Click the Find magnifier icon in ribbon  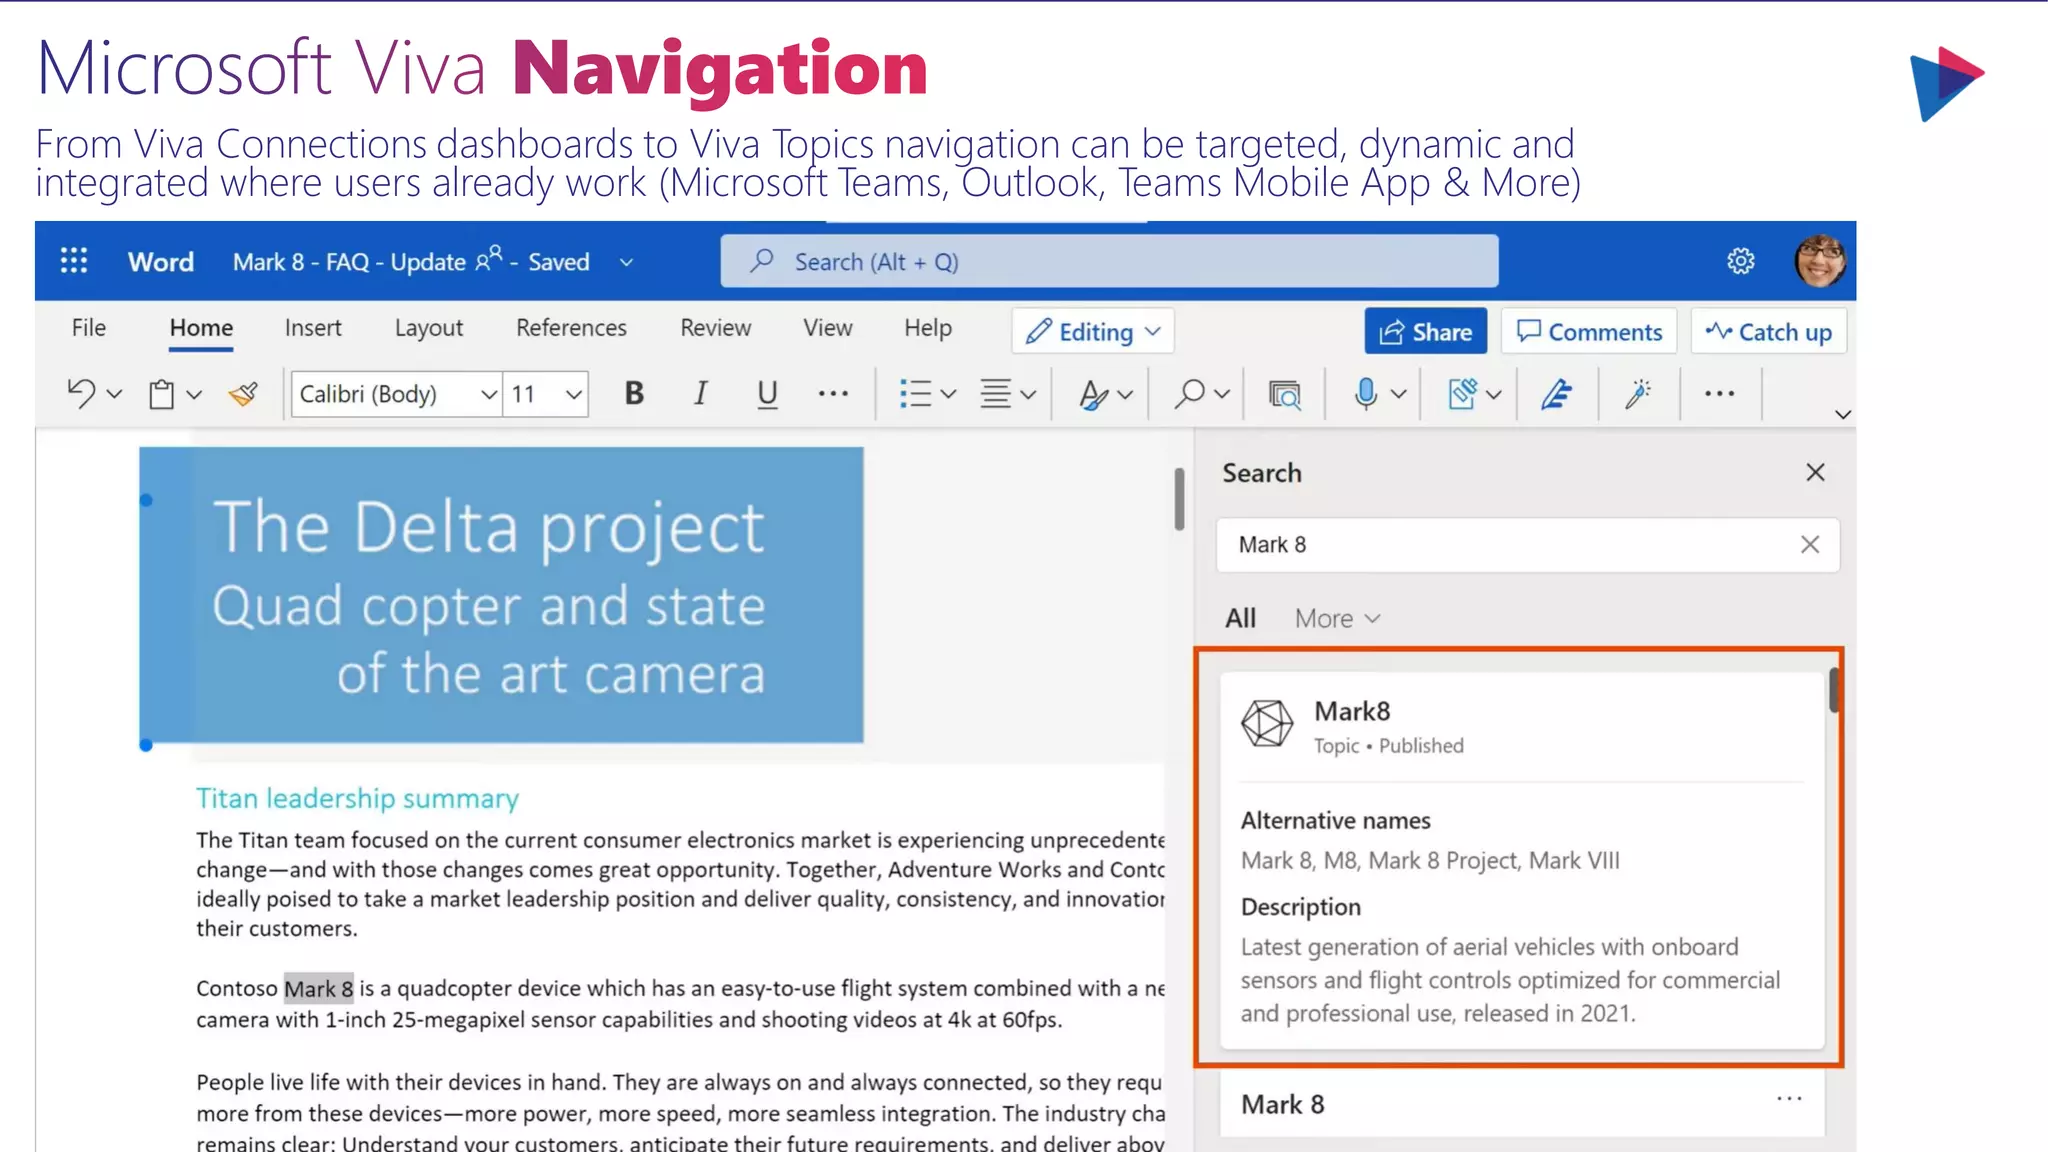(1189, 394)
